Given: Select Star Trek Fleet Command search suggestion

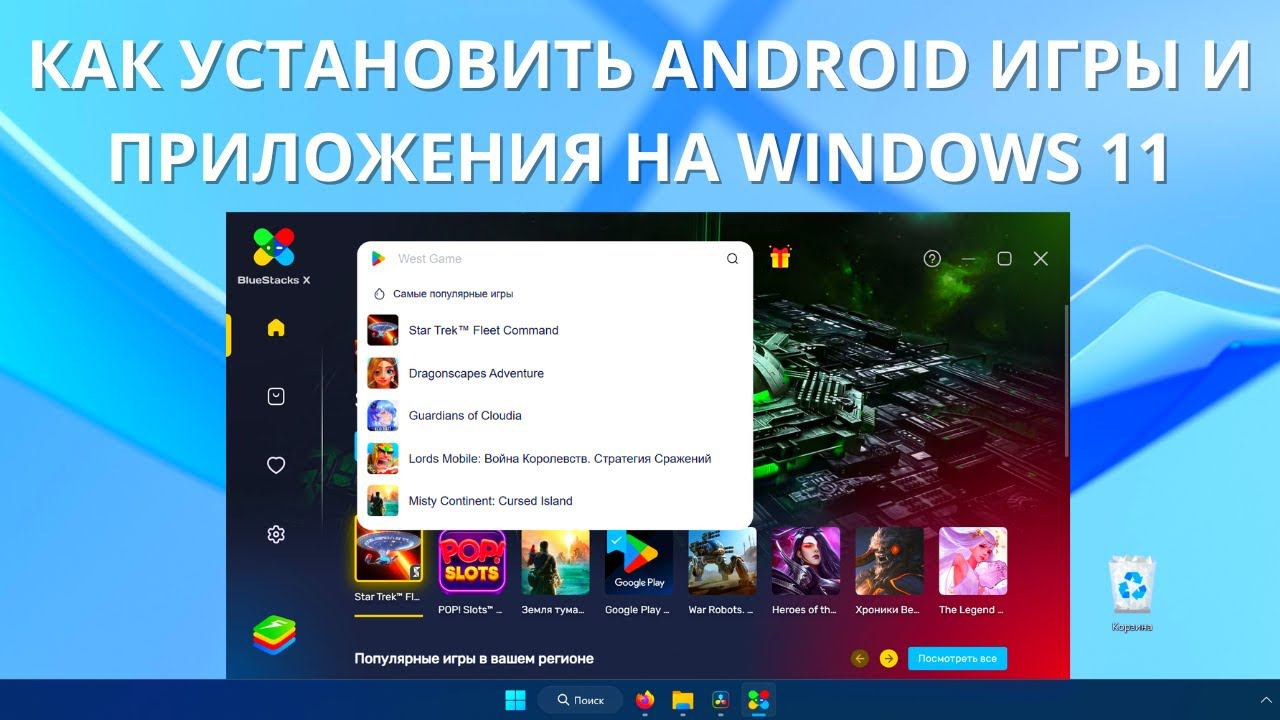Looking at the screenshot, I should click(x=555, y=330).
